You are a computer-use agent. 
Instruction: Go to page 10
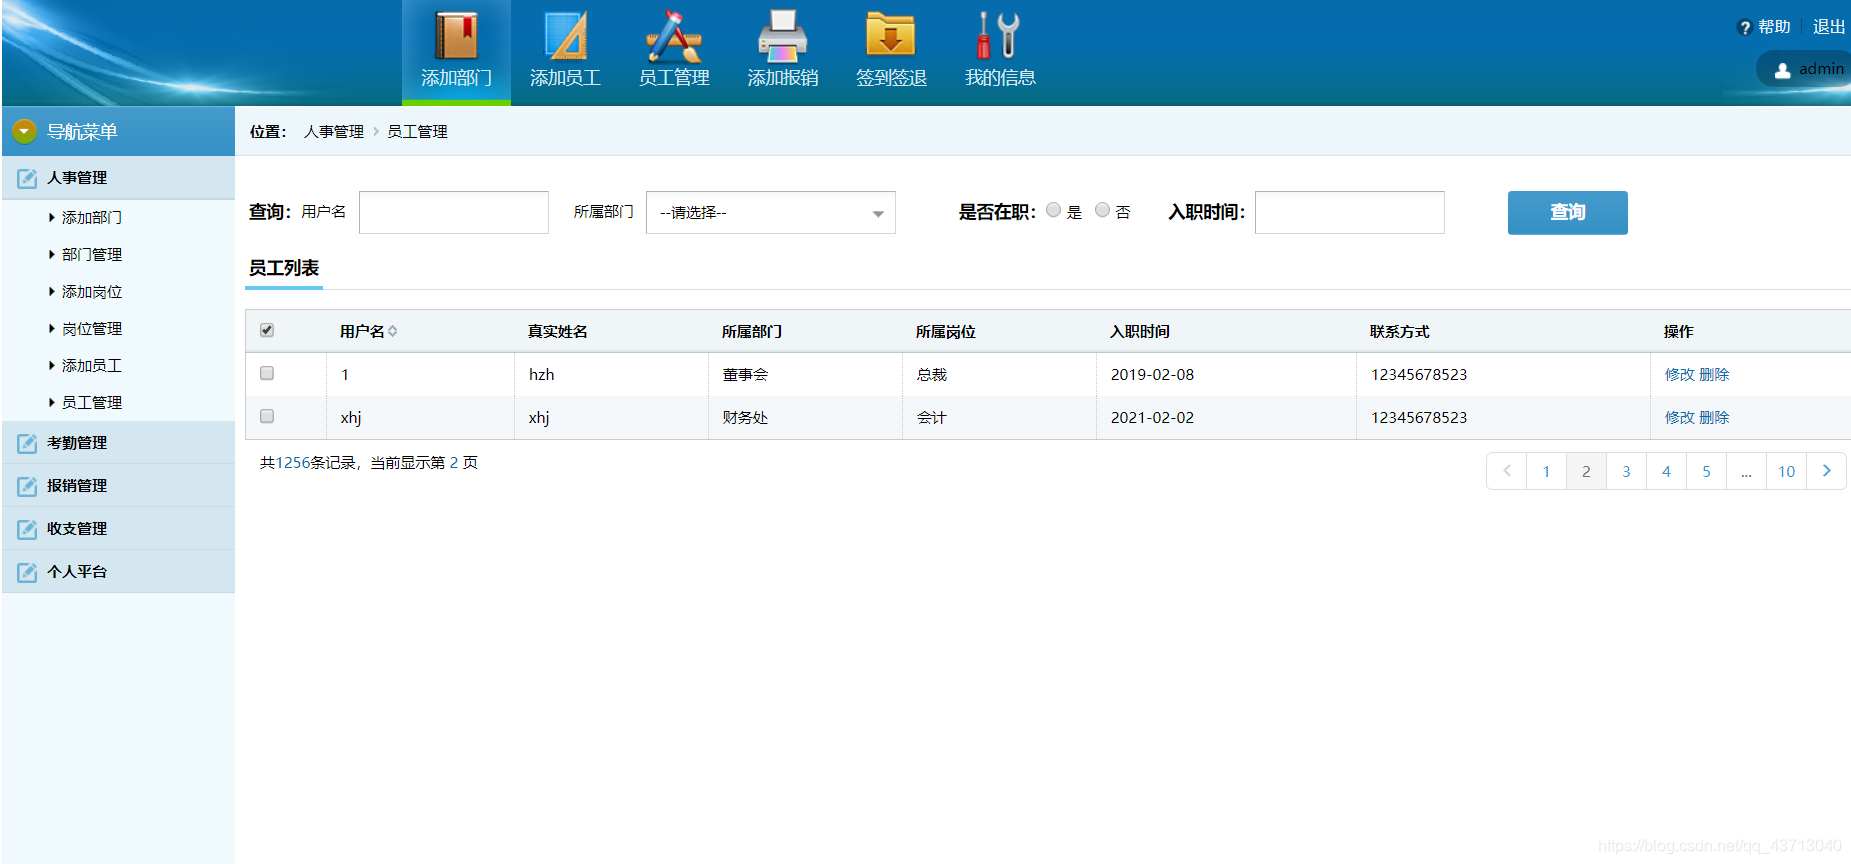pos(1786,471)
